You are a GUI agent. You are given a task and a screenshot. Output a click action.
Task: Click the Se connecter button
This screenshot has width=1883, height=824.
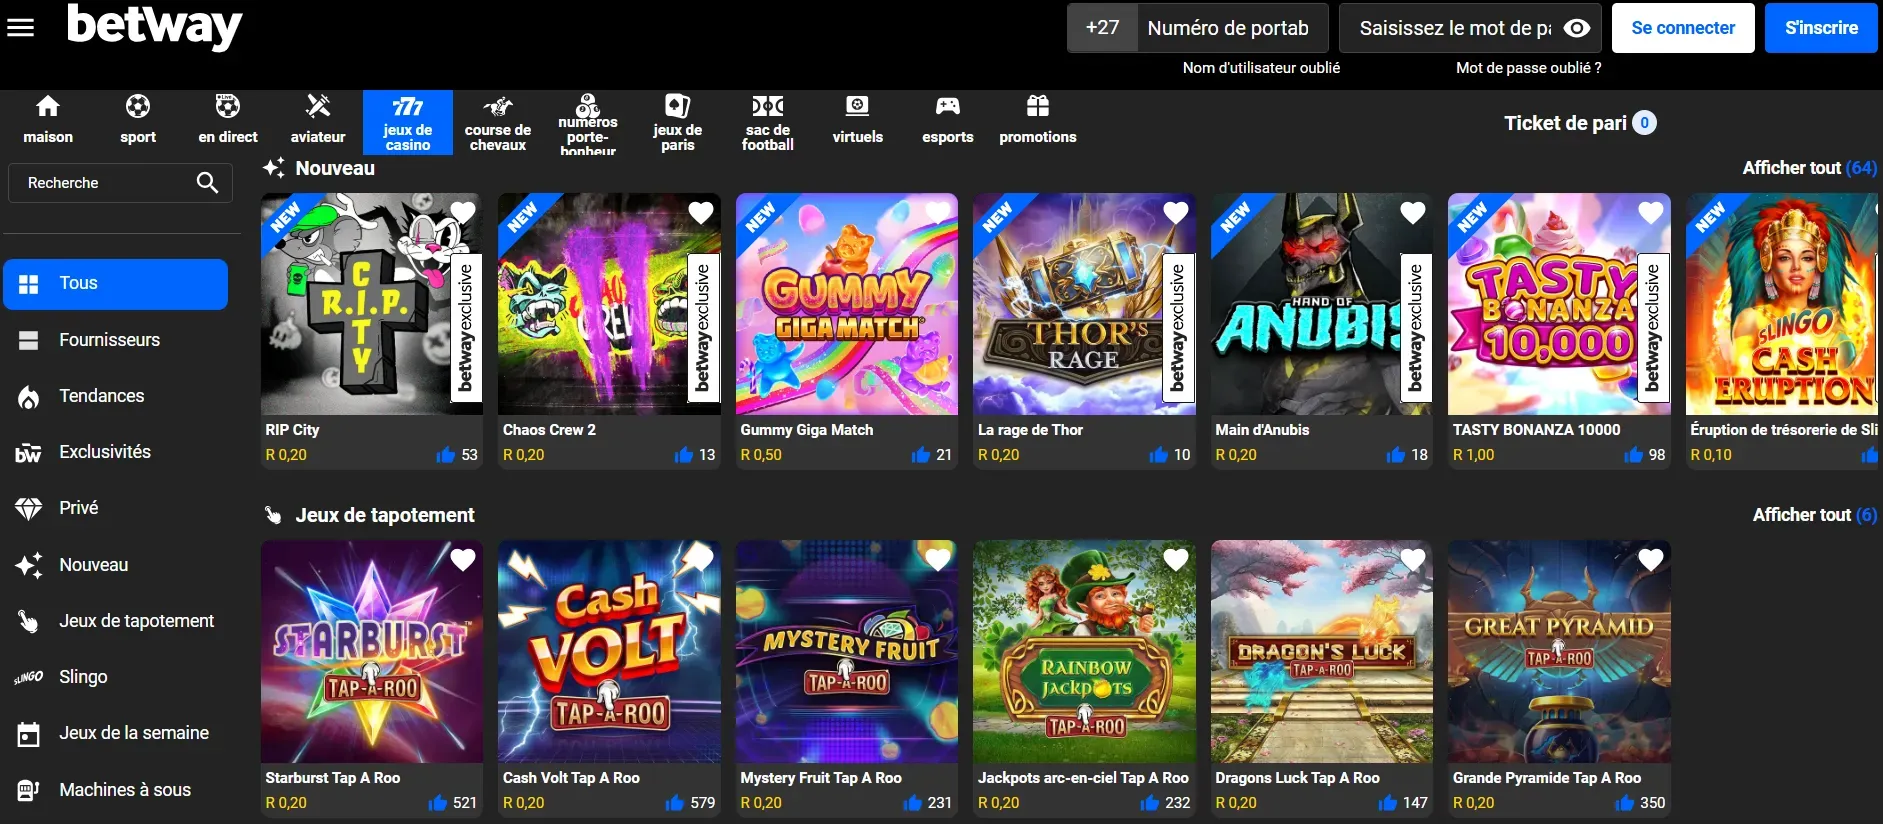1683,28
